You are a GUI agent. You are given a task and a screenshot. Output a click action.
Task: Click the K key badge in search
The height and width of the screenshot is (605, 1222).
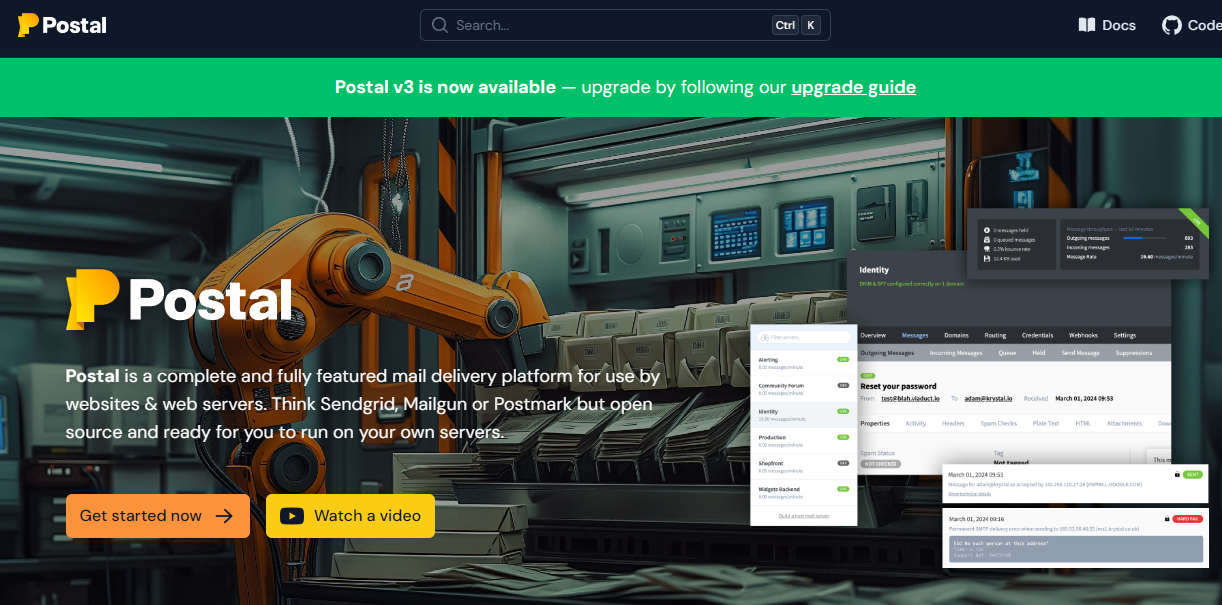810,25
